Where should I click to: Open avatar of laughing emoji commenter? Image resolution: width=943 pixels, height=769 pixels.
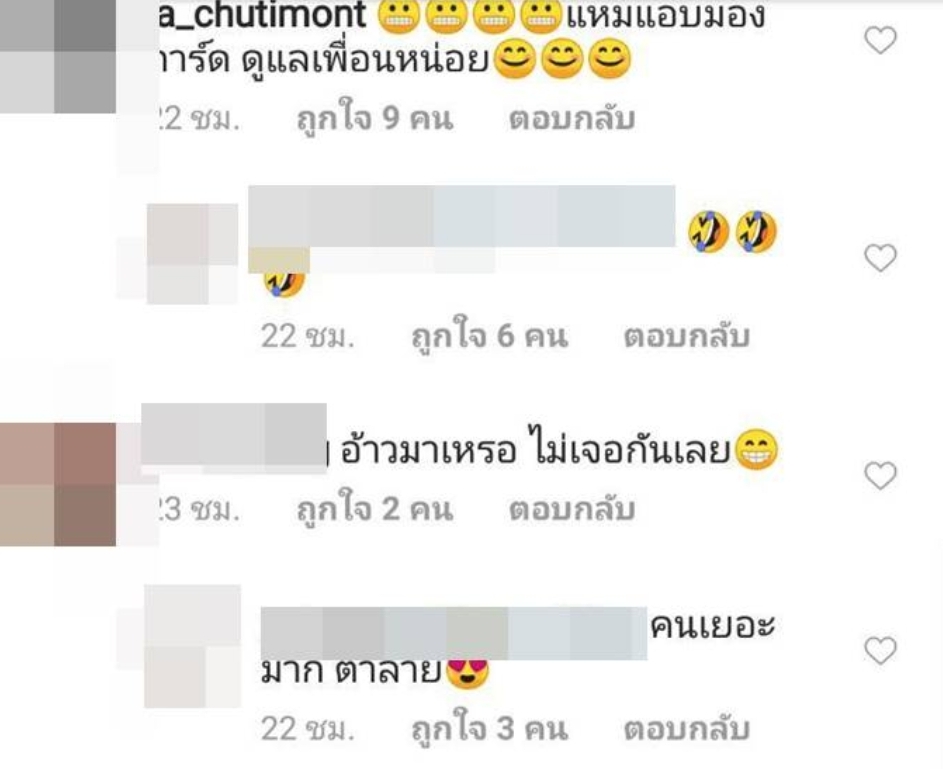192,254
